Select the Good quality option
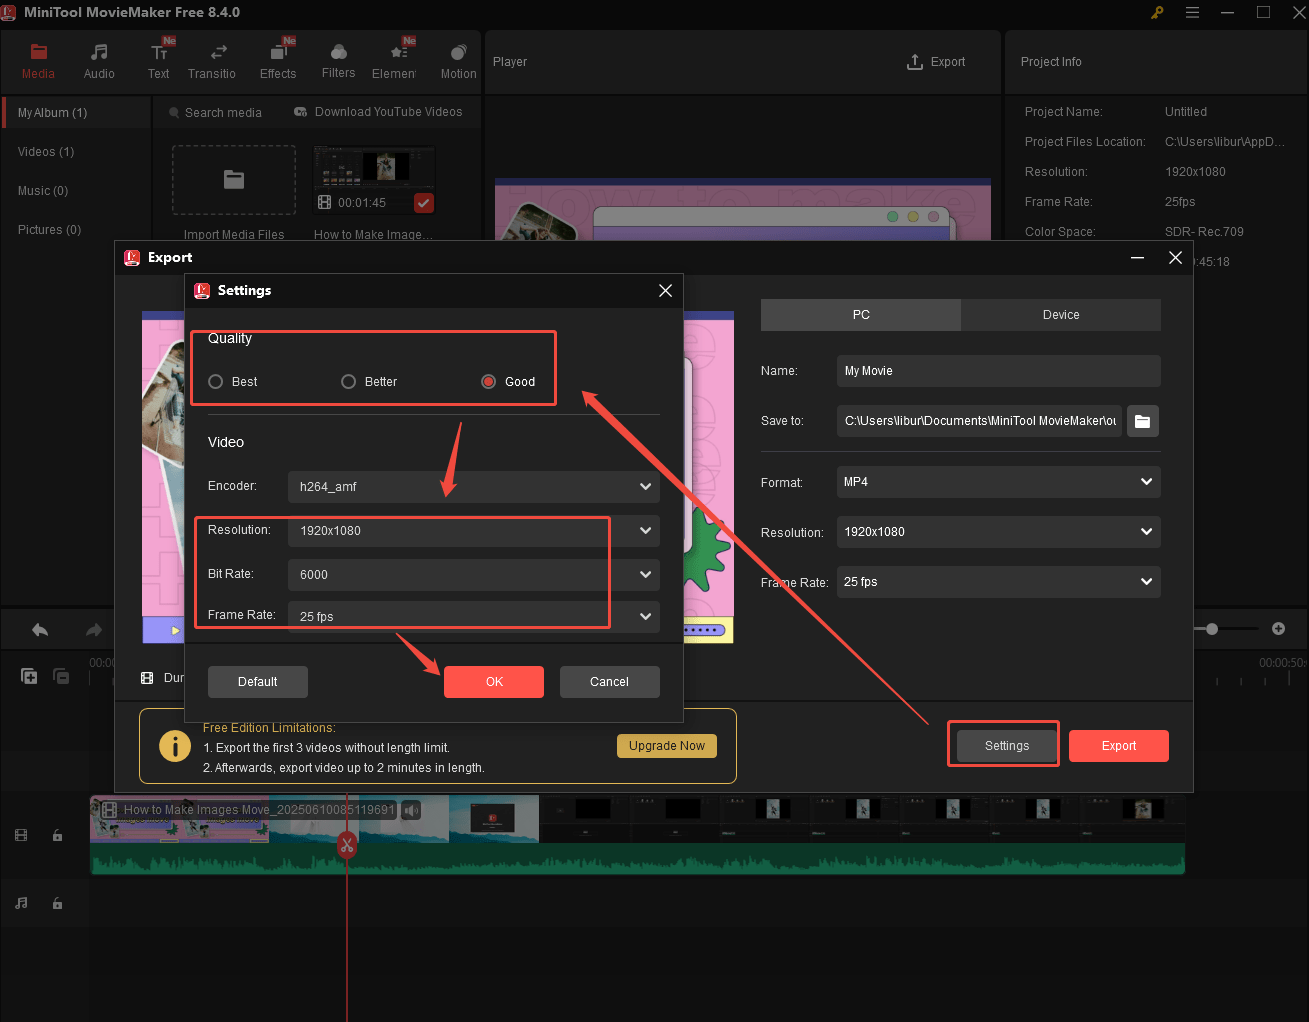Image resolution: width=1309 pixels, height=1022 pixels. (x=488, y=381)
